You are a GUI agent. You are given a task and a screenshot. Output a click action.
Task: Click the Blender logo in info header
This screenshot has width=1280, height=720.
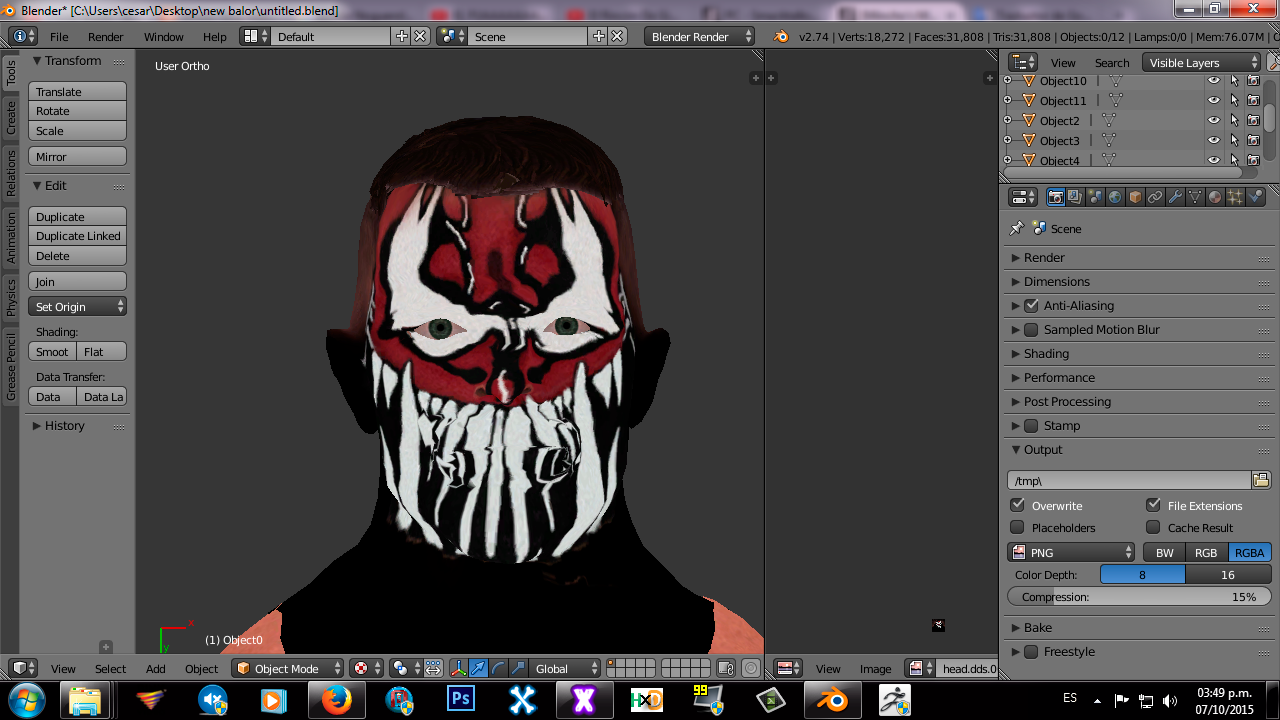(x=780, y=36)
